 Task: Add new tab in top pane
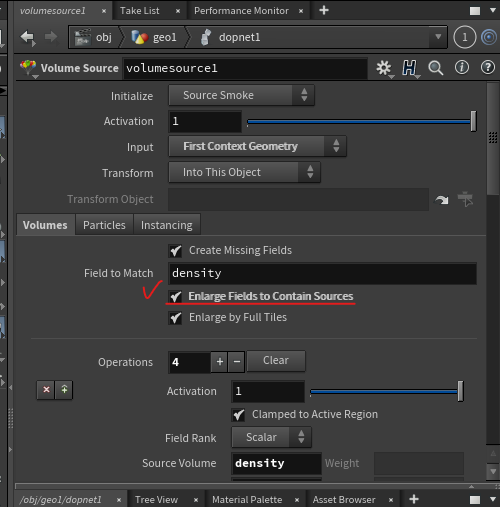click(324, 10)
